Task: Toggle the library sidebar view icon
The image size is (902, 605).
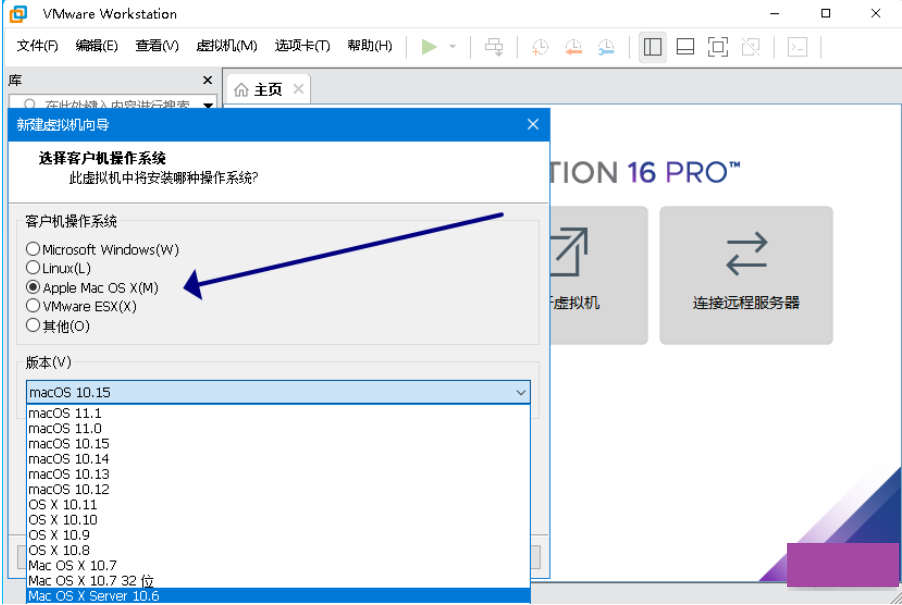Action: point(652,46)
